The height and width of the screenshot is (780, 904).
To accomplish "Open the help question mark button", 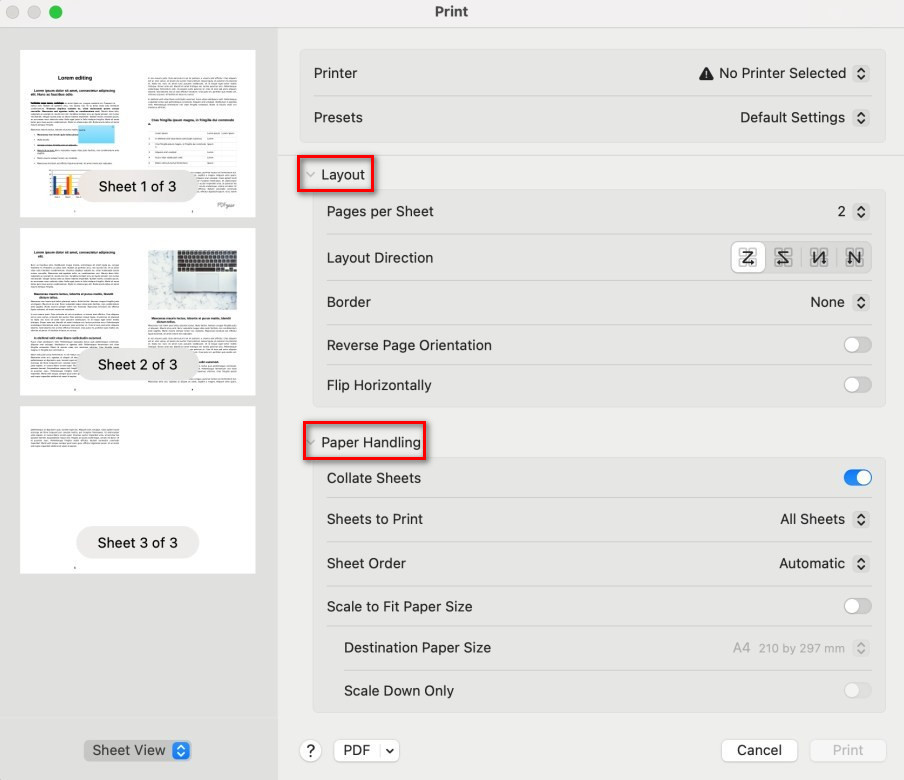I will click(x=310, y=750).
